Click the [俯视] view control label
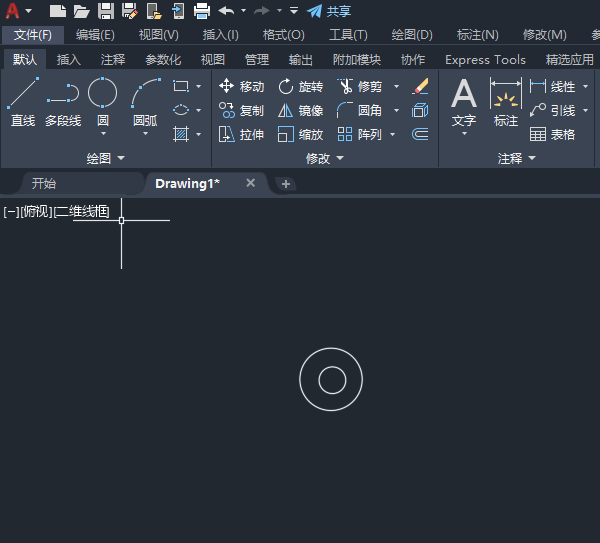The width and height of the screenshot is (600, 543). [x=36, y=211]
